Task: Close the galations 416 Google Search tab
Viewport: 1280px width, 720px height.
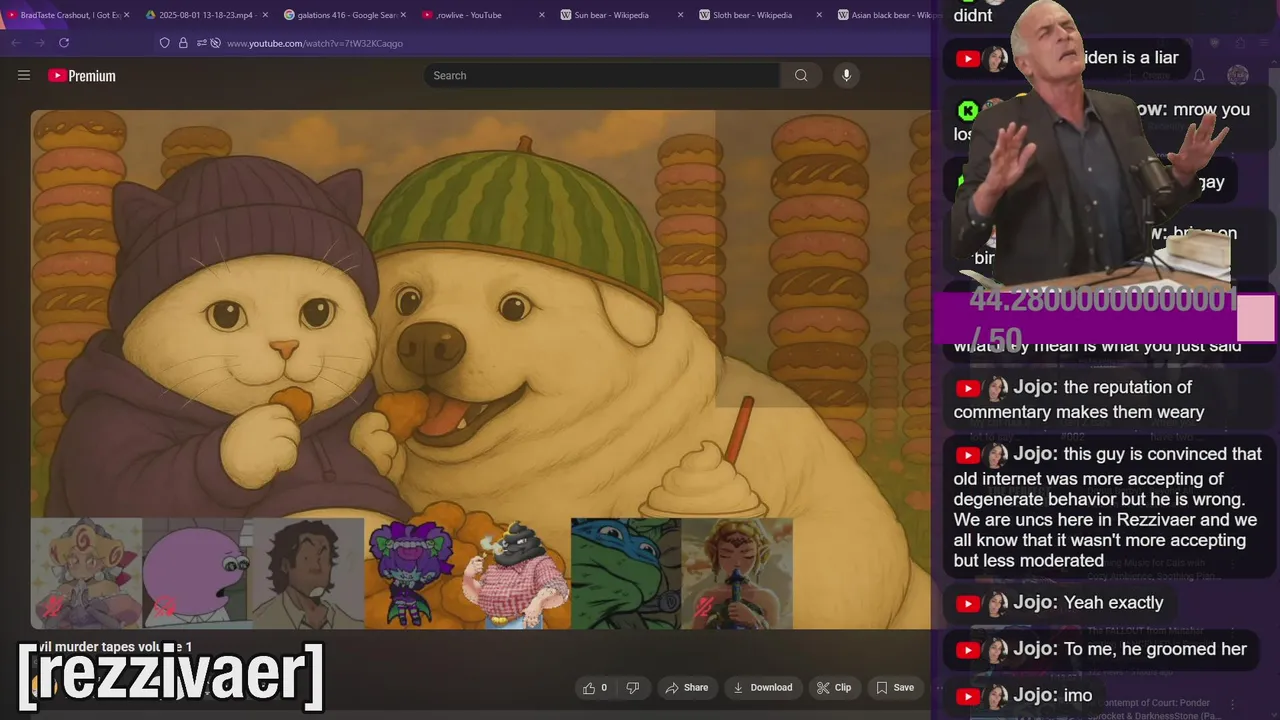Action: click(x=403, y=15)
